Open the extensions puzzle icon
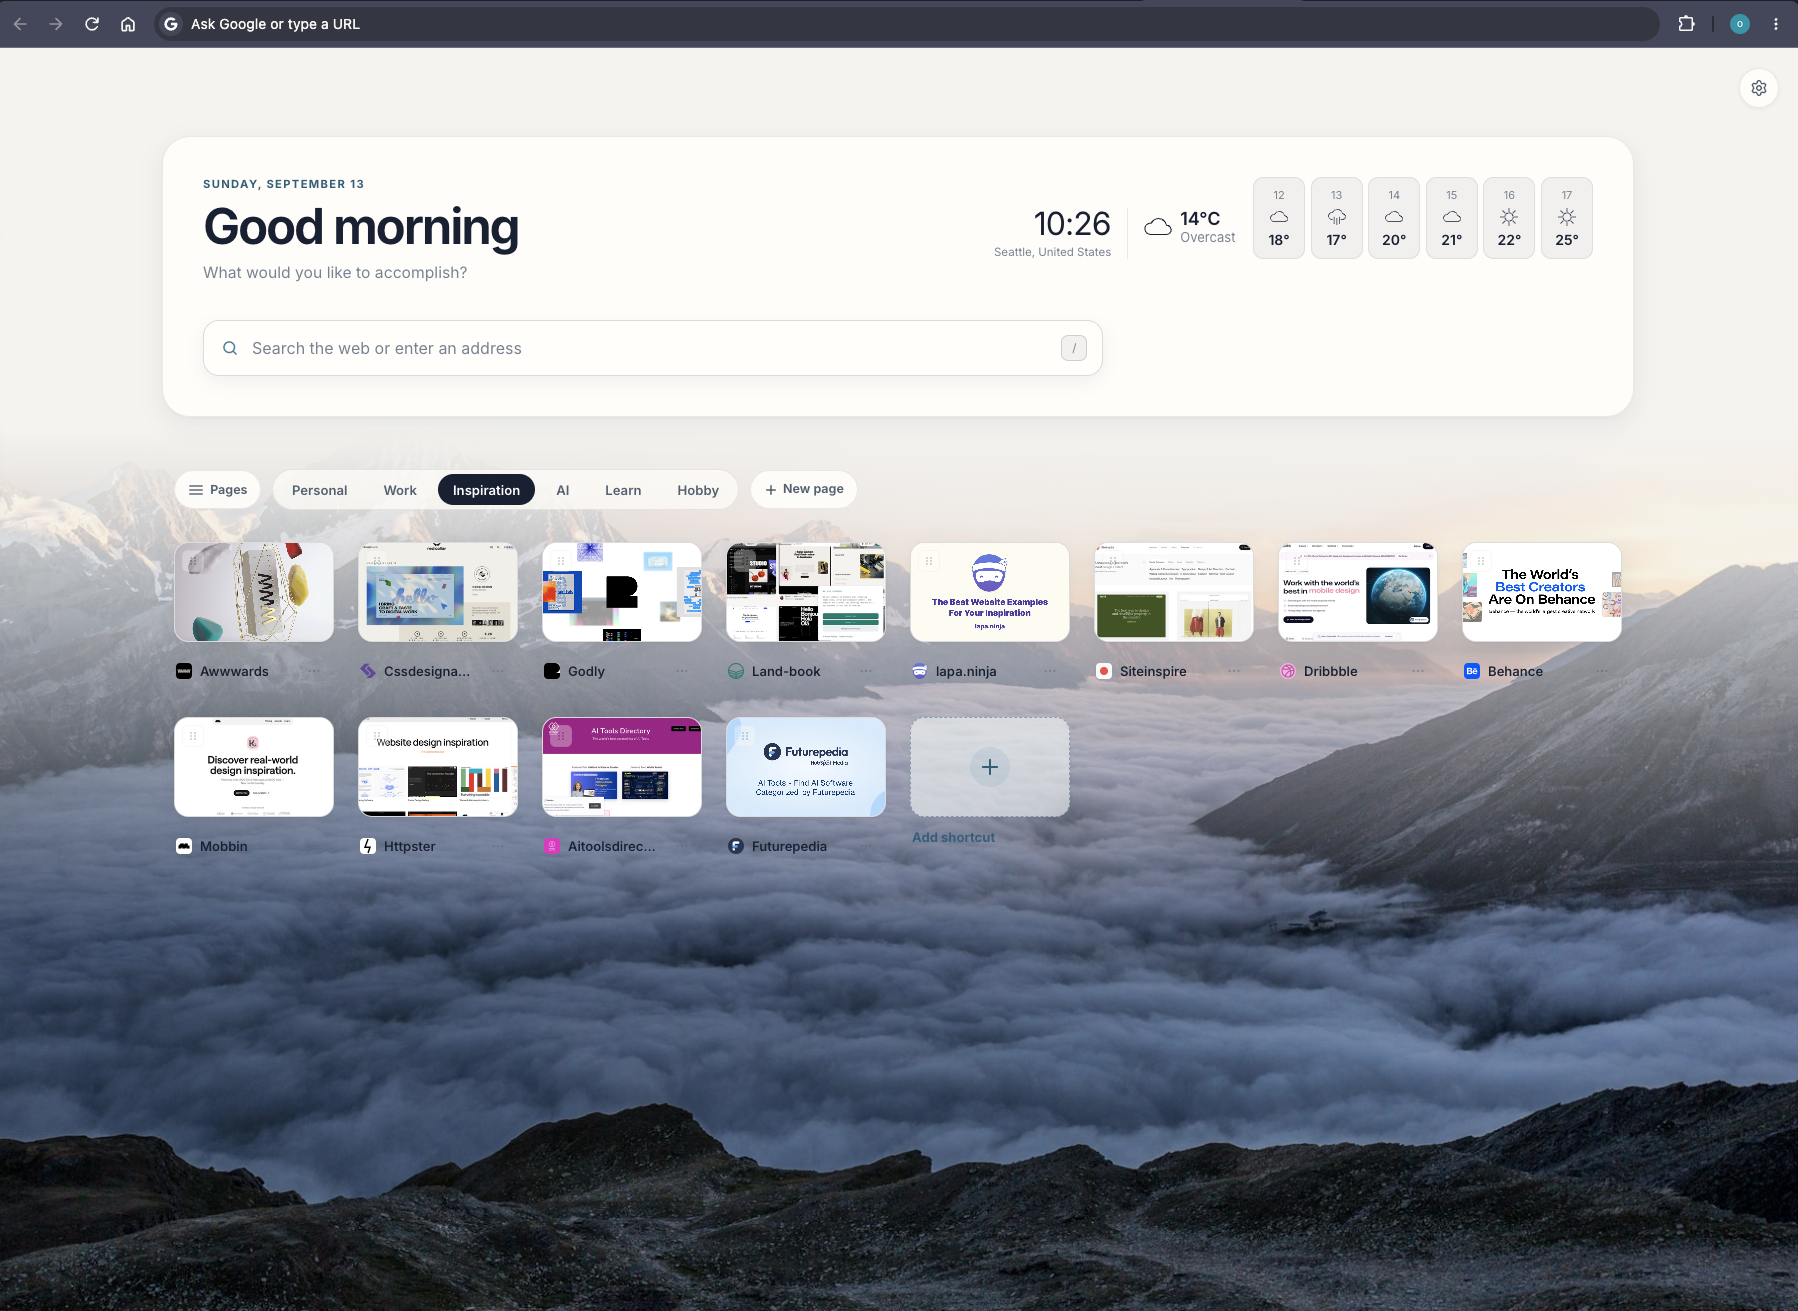This screenshot has height=1311, width=1798. (1686, 24)
